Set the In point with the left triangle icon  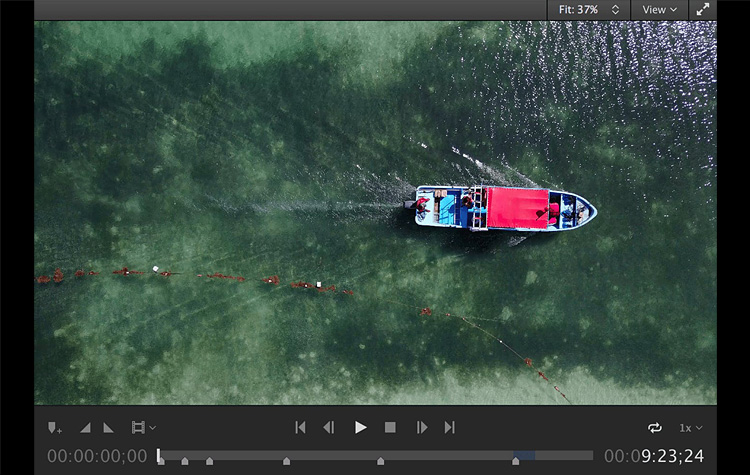tap(86, 428)
